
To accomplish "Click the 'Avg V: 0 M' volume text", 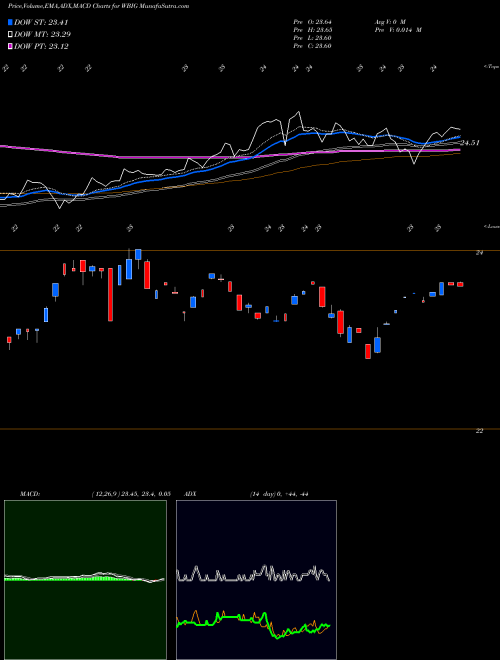I will click(x=390, y=22).
